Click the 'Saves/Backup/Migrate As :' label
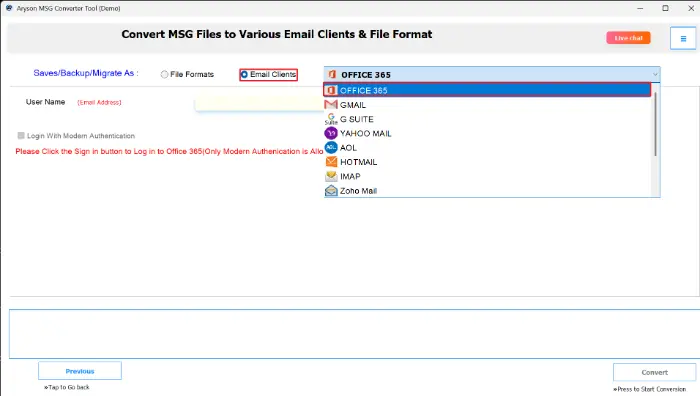 (x=86, y=73)
